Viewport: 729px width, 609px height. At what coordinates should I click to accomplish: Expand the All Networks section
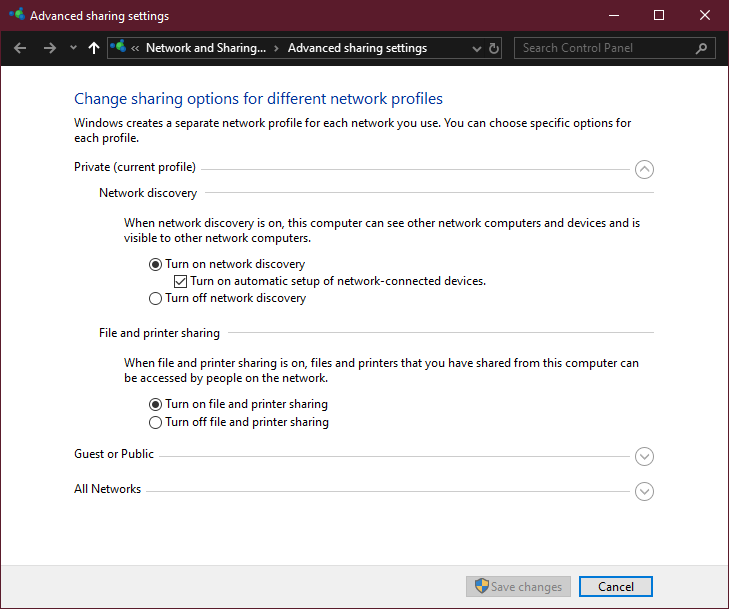(645, 491)
